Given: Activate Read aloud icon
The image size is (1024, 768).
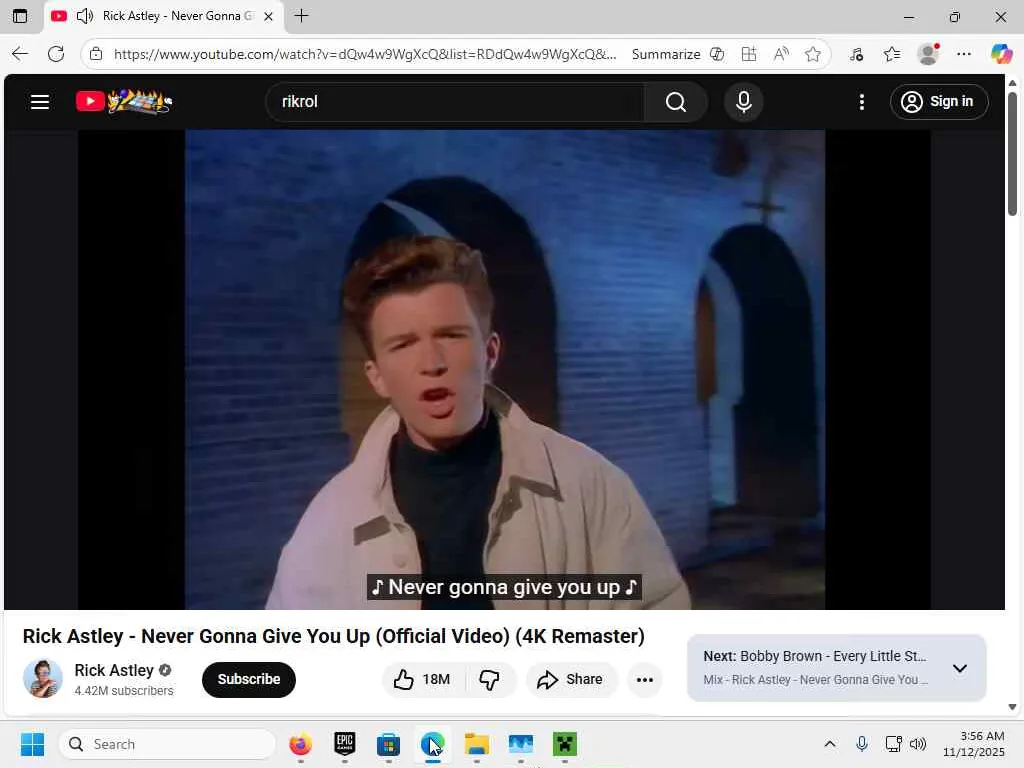Looking at the screenshot, I should (781, 54).
